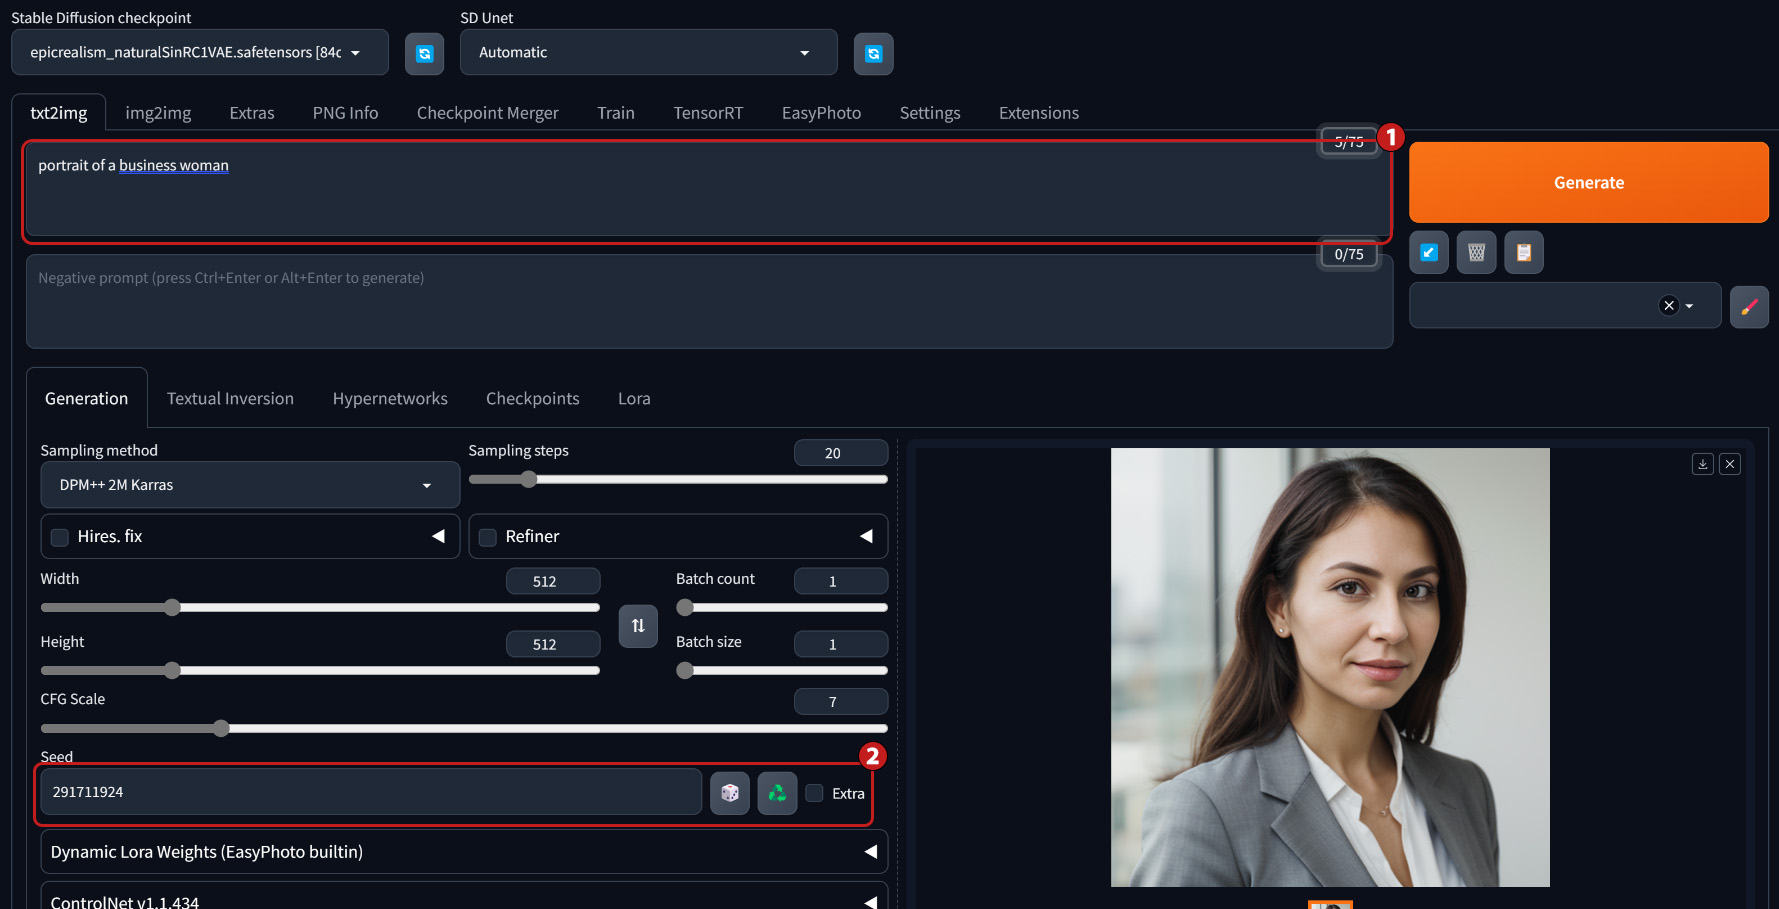Adjust the Sampling steps slider
Viewport: 1779px width, 909px height.
click(x=678, y=480)
